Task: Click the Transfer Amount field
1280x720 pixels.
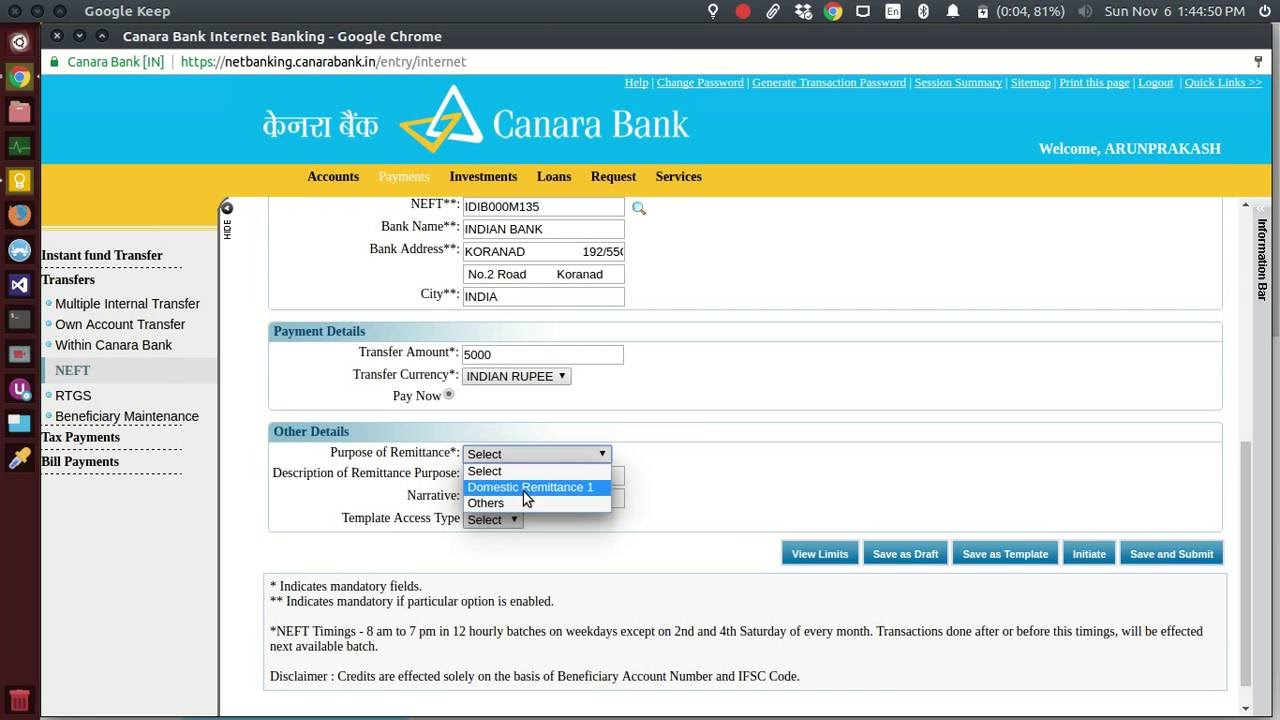Action: coord(543,355)
